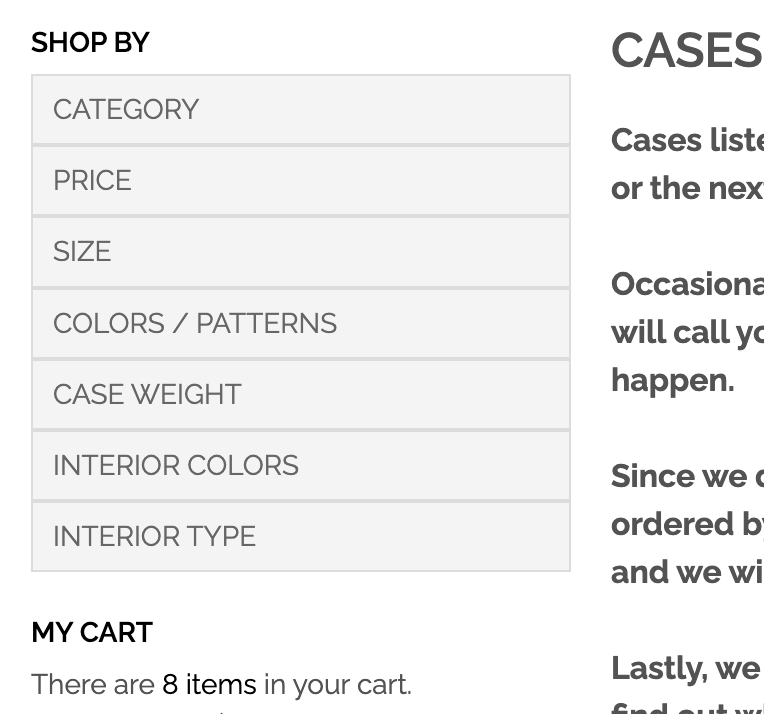Click the in your cart text
This screenshot has height=714, width=764.
click(338, 684)
